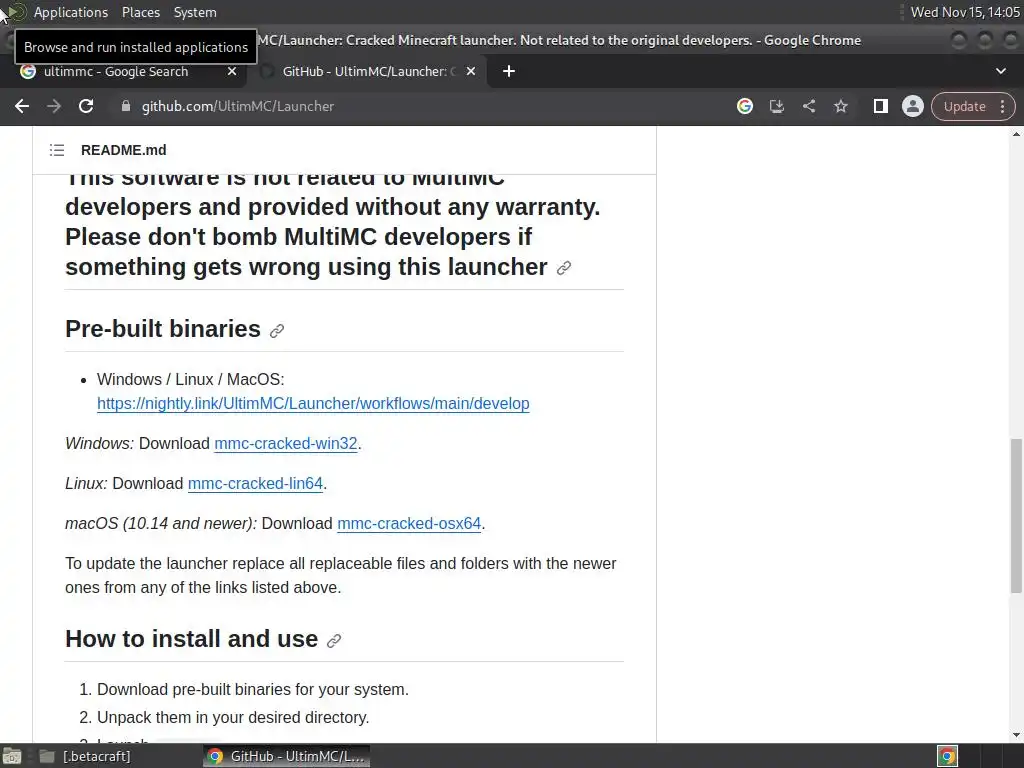The height and width of the screenshot is (768, 1024).
Task: Share this page using the share icon
Action: (808, 106)
